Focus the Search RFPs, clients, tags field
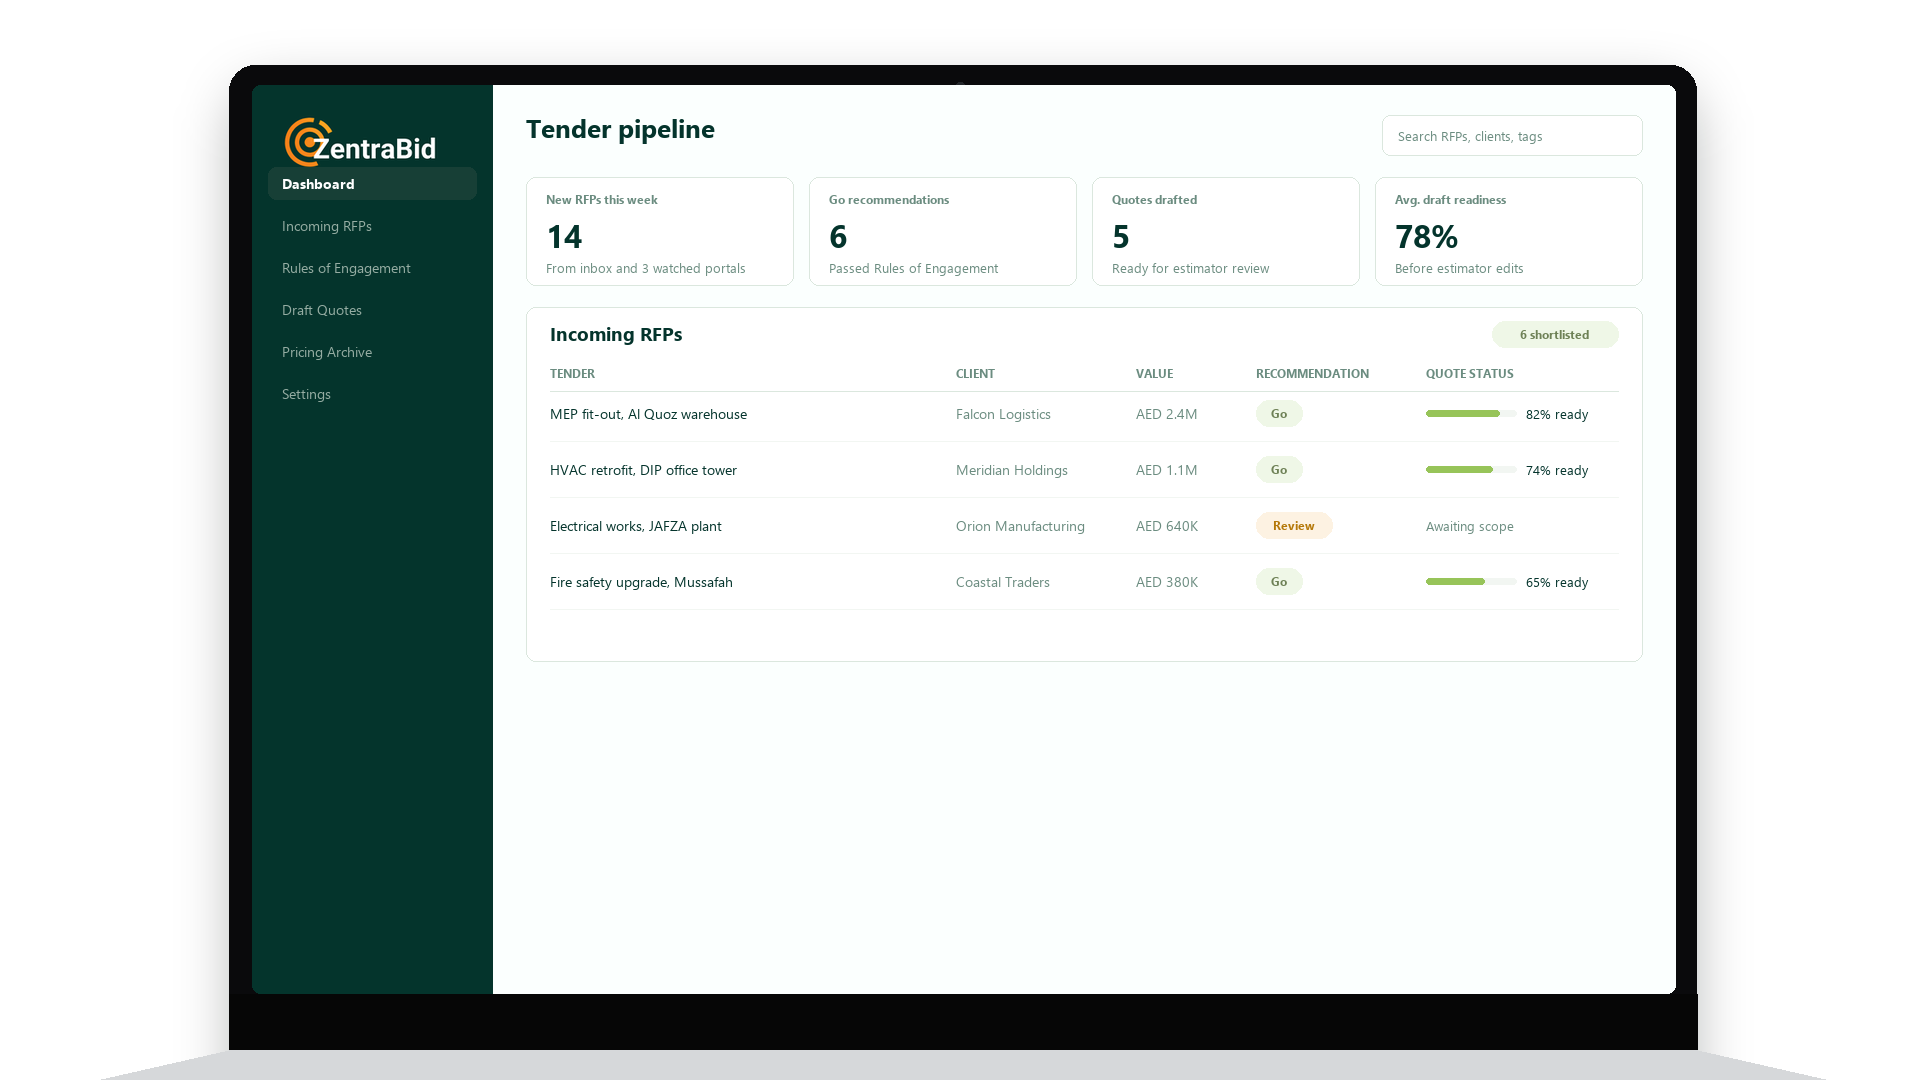This screenshot has width=1920, height=1080. click(x=1511, y=136)
